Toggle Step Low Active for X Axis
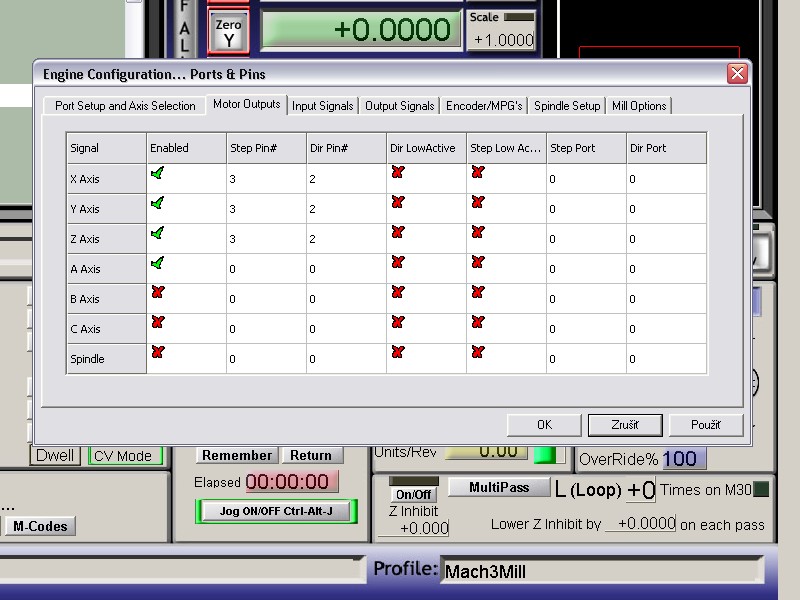This screenshot has width=800, height=600. coord(477,173)
